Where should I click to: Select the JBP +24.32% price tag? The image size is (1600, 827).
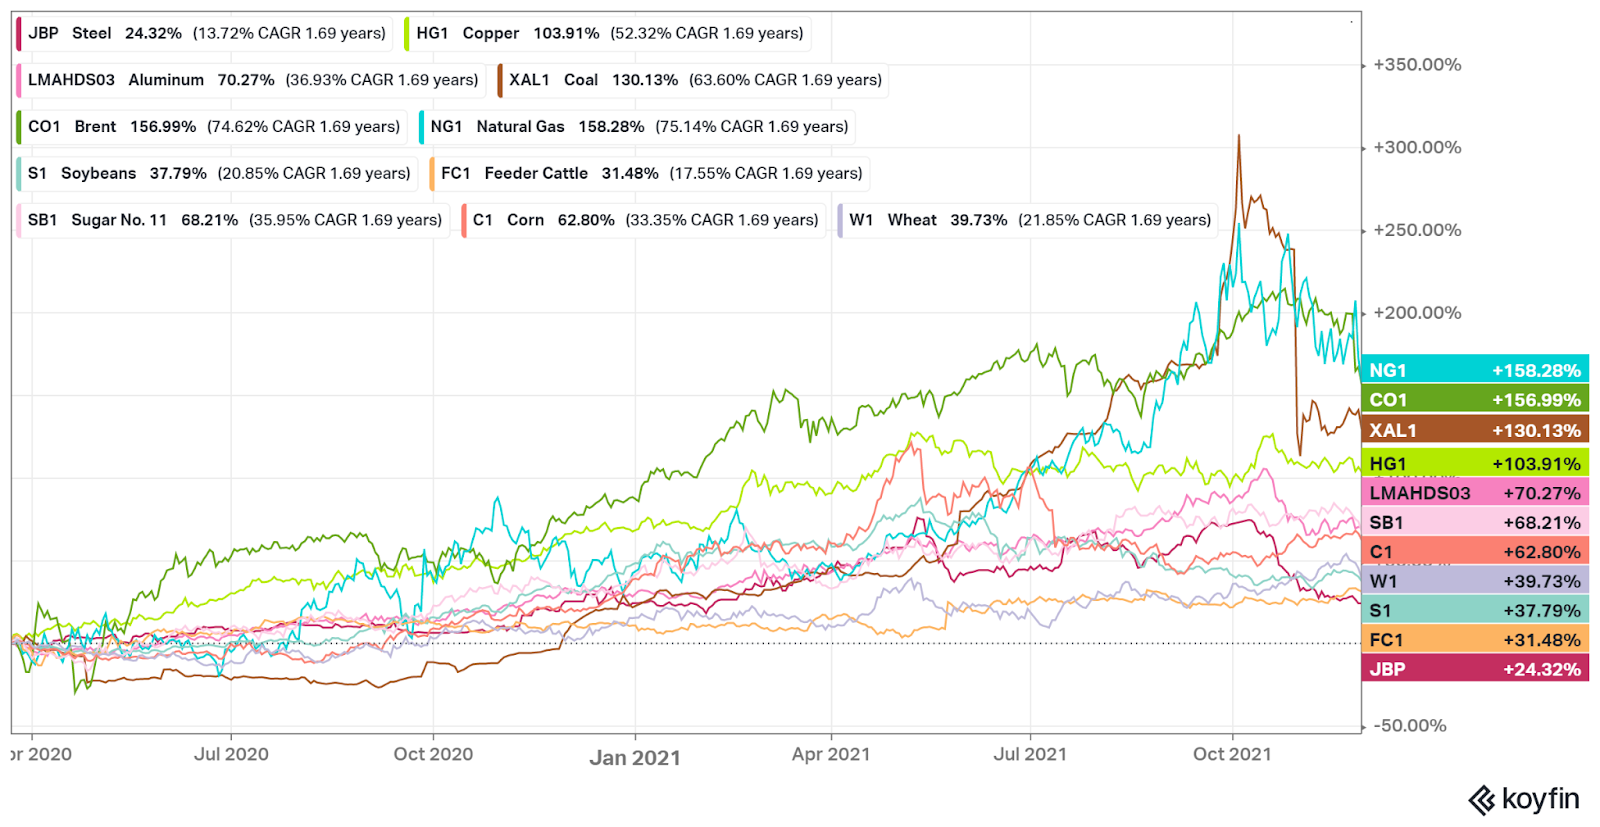[x=1475, y=669]
